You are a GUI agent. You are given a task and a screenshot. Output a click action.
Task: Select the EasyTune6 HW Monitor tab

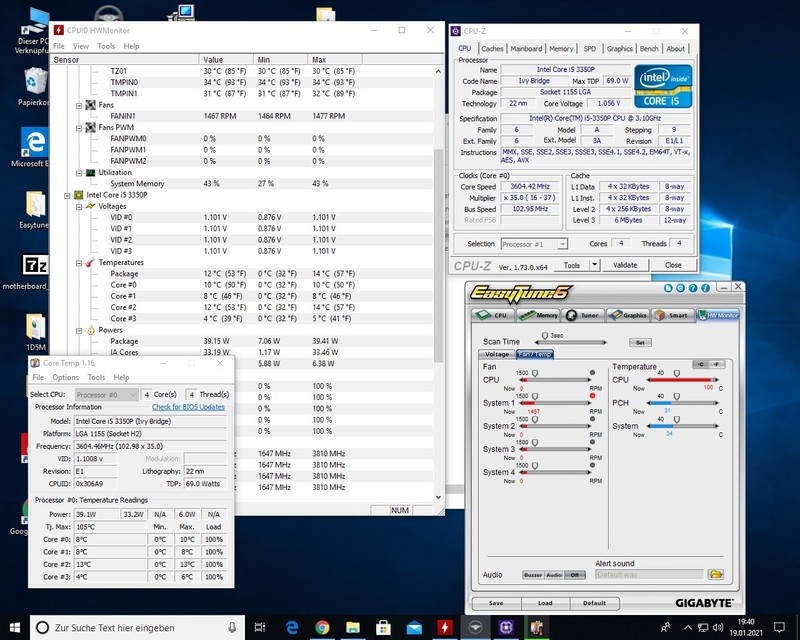tap(717, 315)
